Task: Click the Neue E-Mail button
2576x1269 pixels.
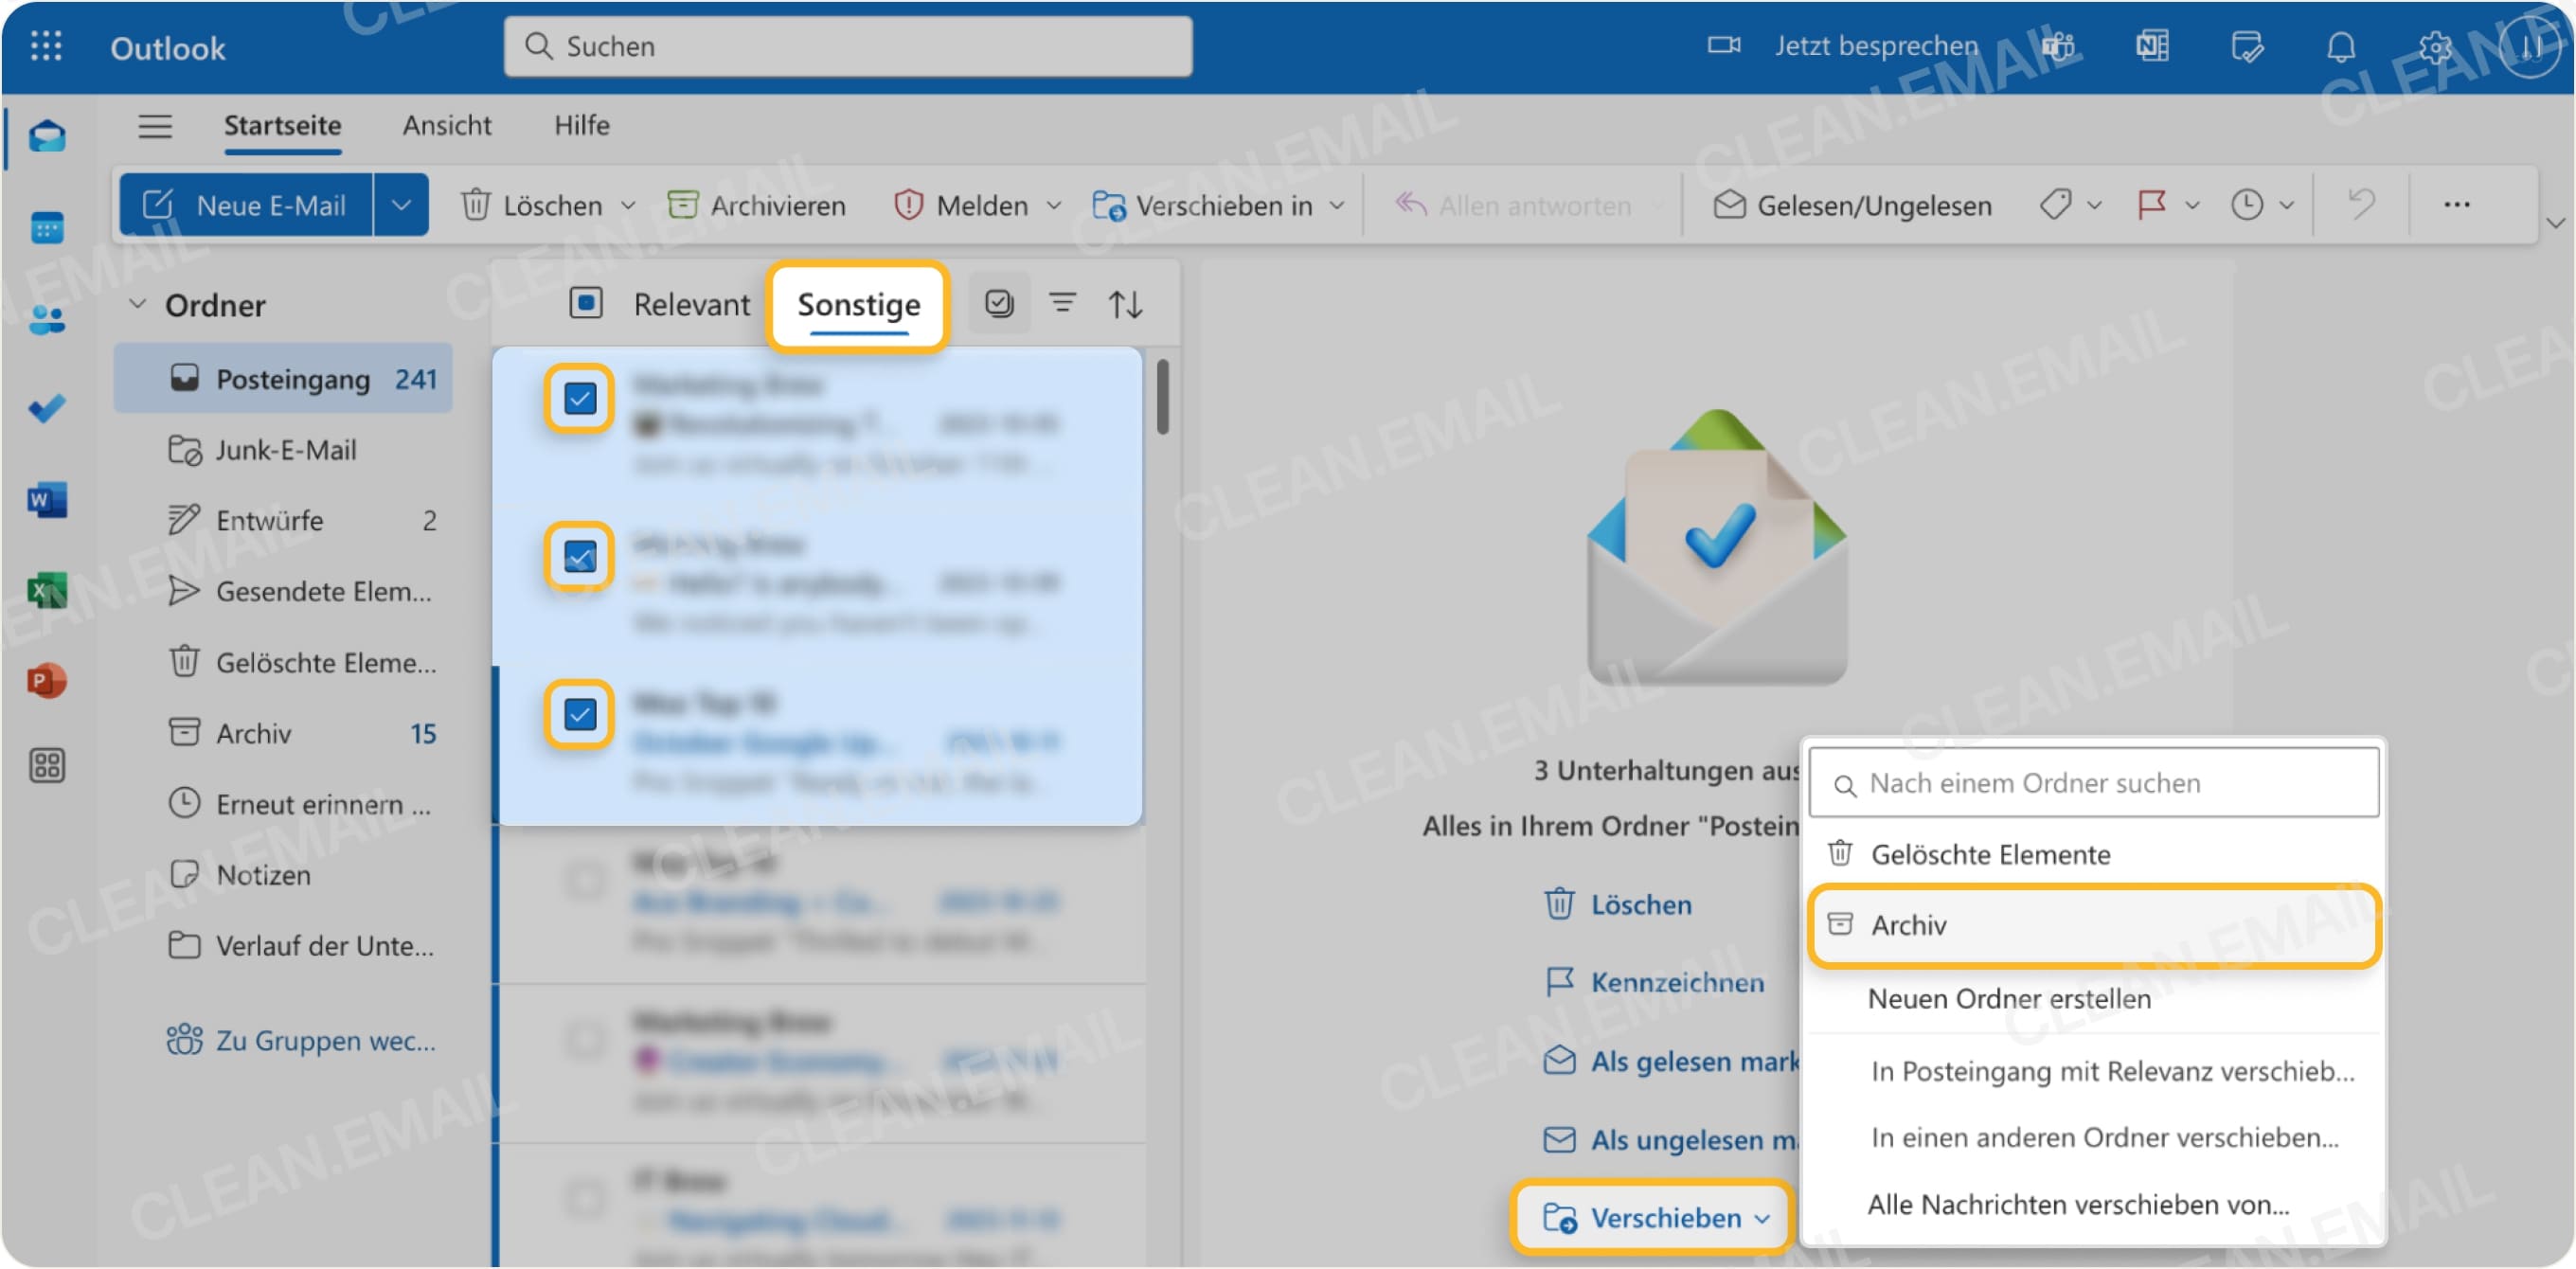Action: tap(246, 205)
